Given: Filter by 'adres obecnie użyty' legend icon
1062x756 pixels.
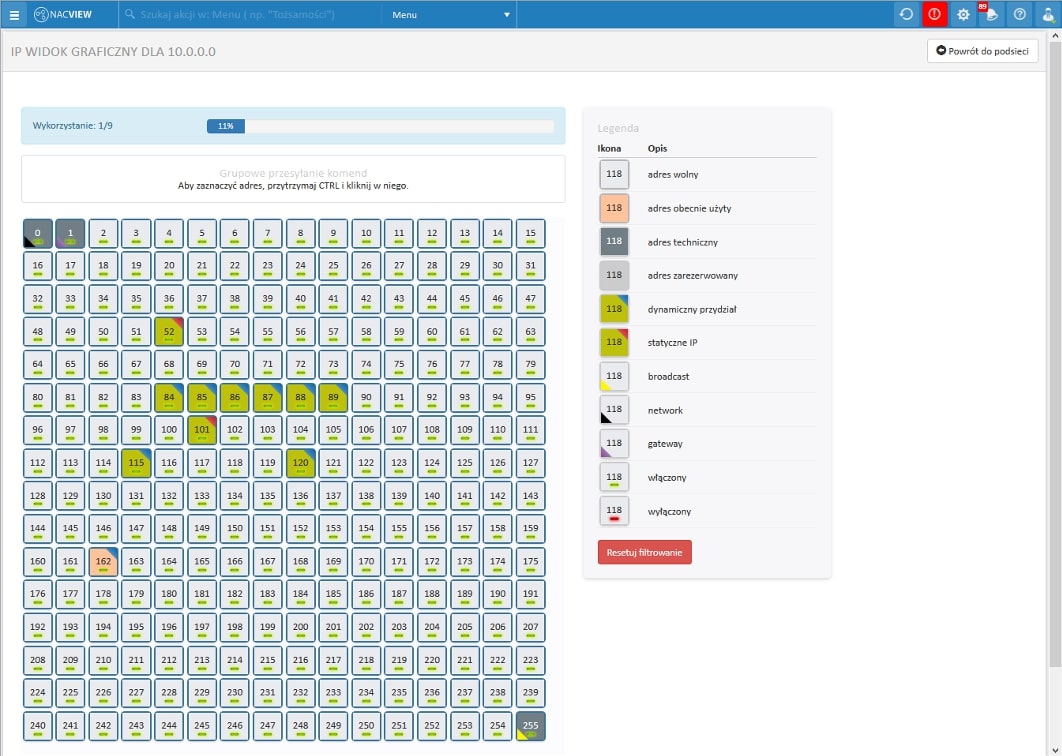Looking at the screenshot, I should (x=614, y=208).
